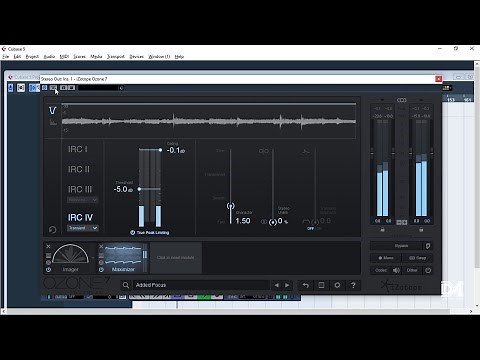Select the IRC II limiter mode
This screenshot has width=480, height=360.
(x=79, y=169)
